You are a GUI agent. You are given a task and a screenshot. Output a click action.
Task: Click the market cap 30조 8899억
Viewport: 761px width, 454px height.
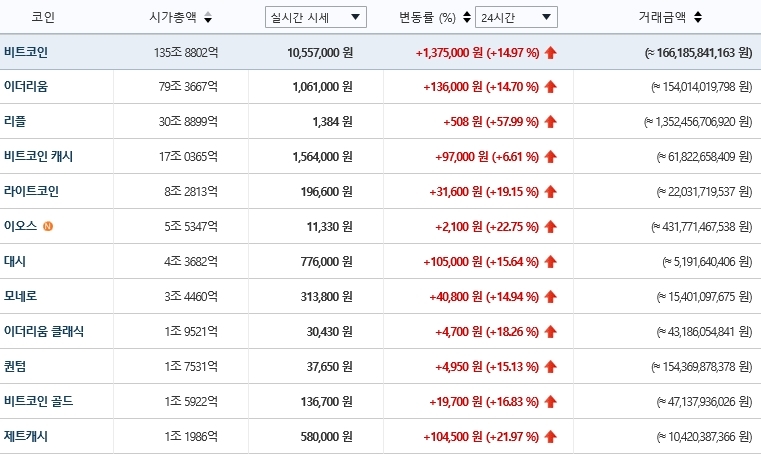[188, 122]
